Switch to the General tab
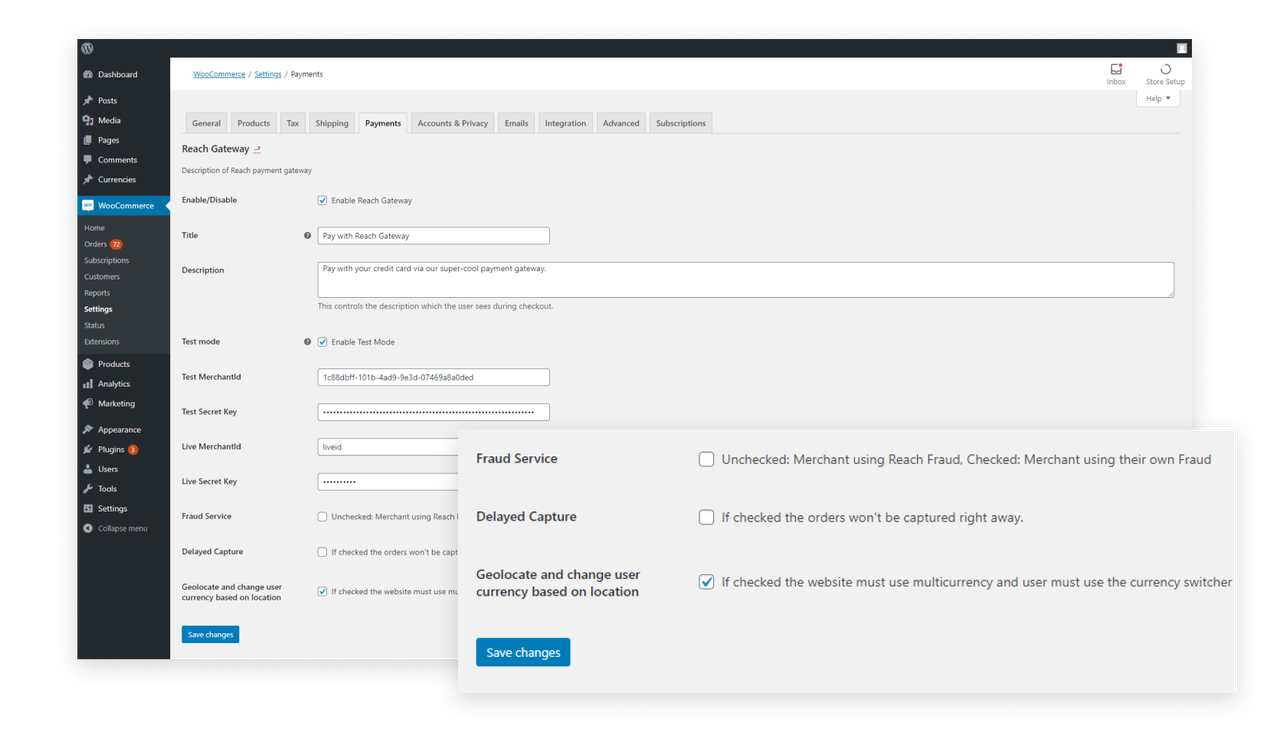Screen dimensions: 1280x732 [206, 123]
